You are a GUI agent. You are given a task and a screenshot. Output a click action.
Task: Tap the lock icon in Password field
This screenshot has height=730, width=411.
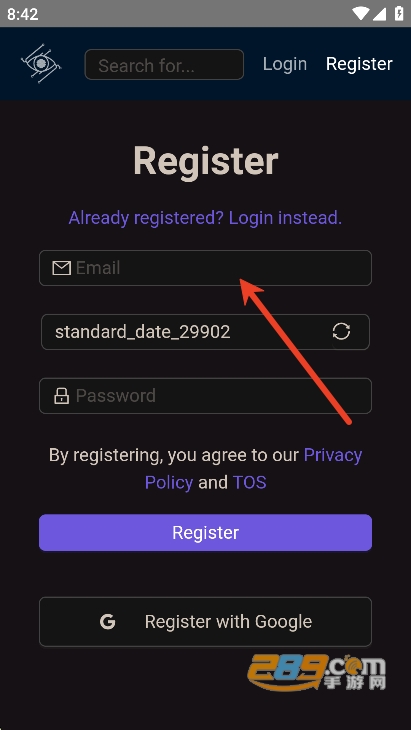pyautogui.click(x=61, y=396)
